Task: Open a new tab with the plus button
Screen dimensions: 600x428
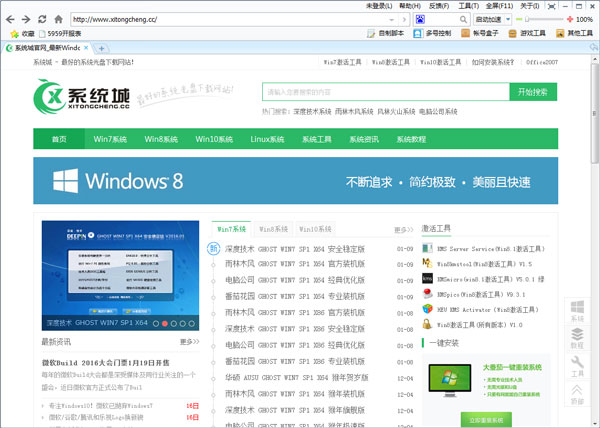Action: tap(101, 48)
